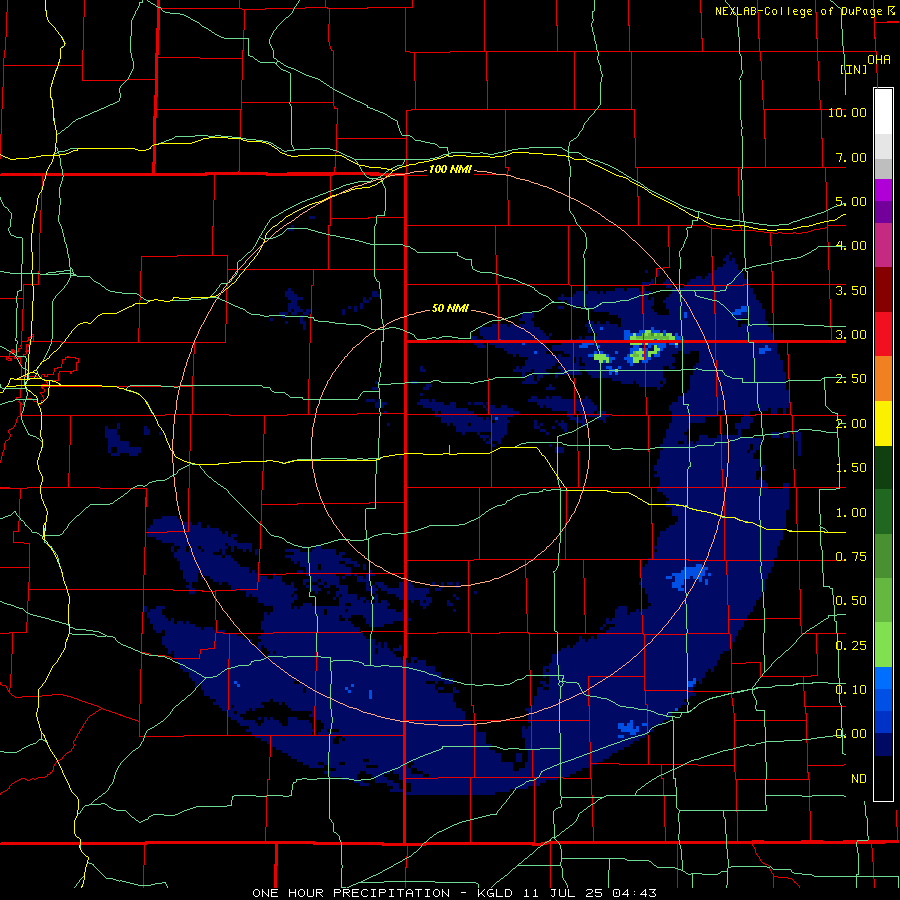Click the 1.00 scale value

point(851,513)
